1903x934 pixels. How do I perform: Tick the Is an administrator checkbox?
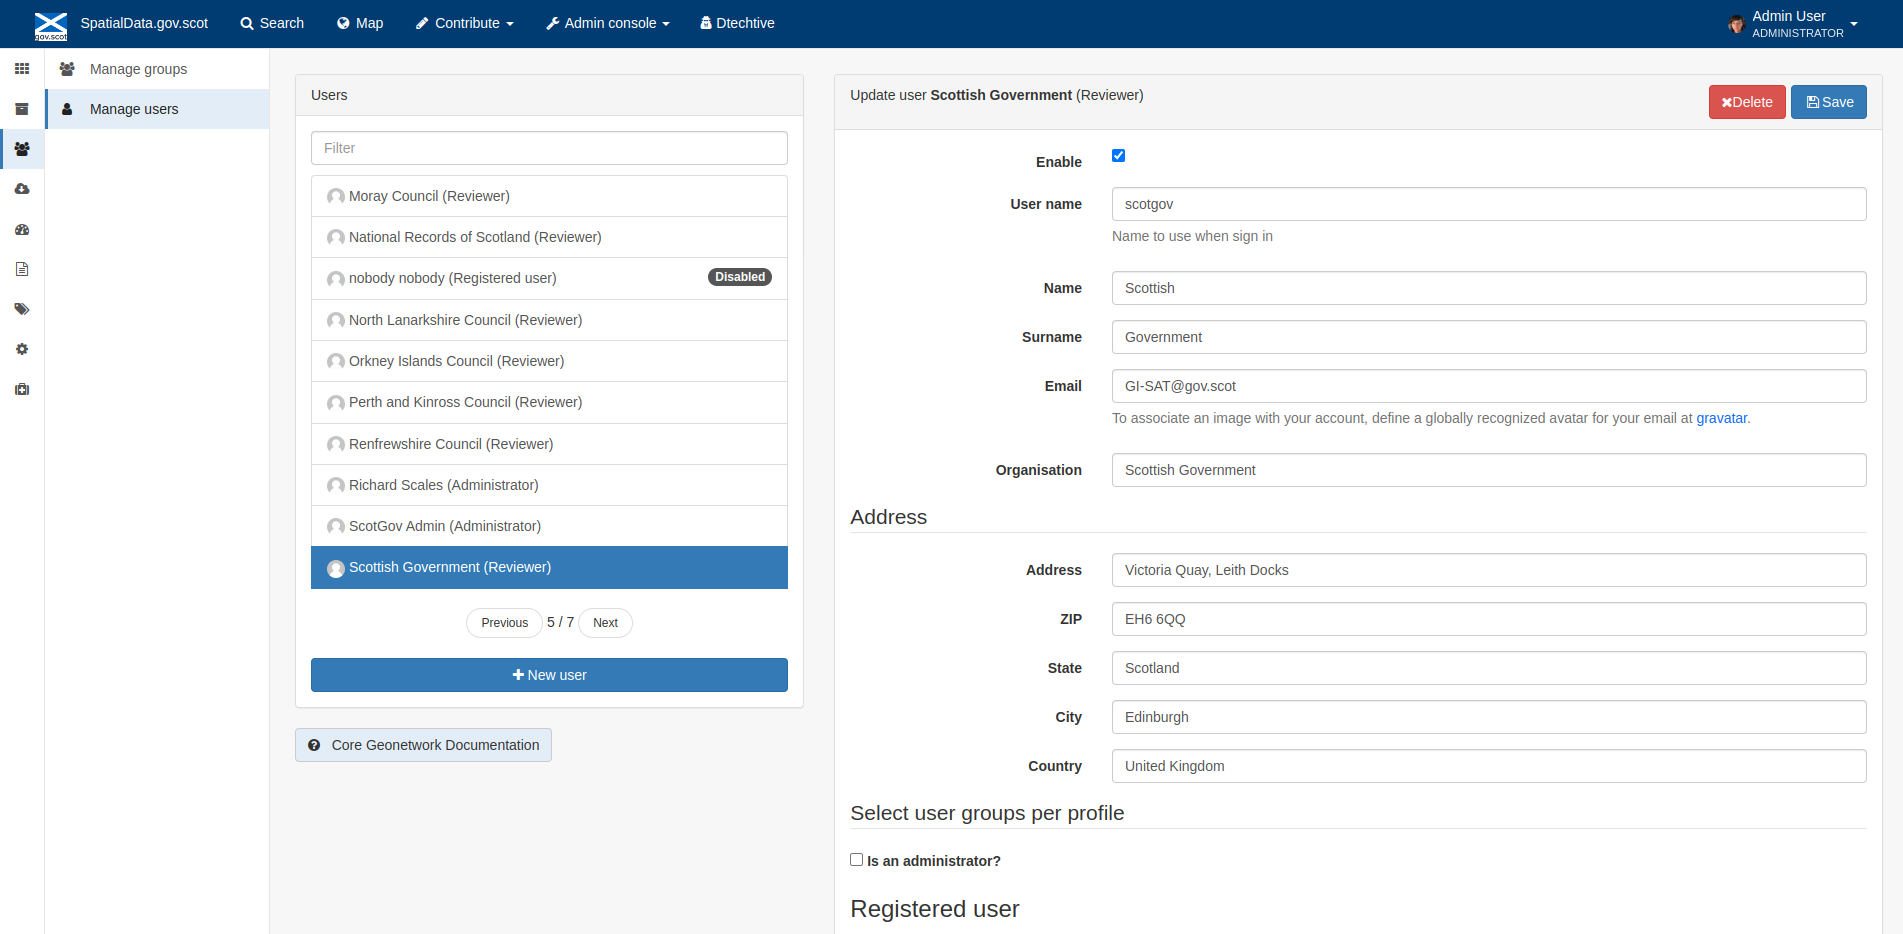[x=856, y=859]
